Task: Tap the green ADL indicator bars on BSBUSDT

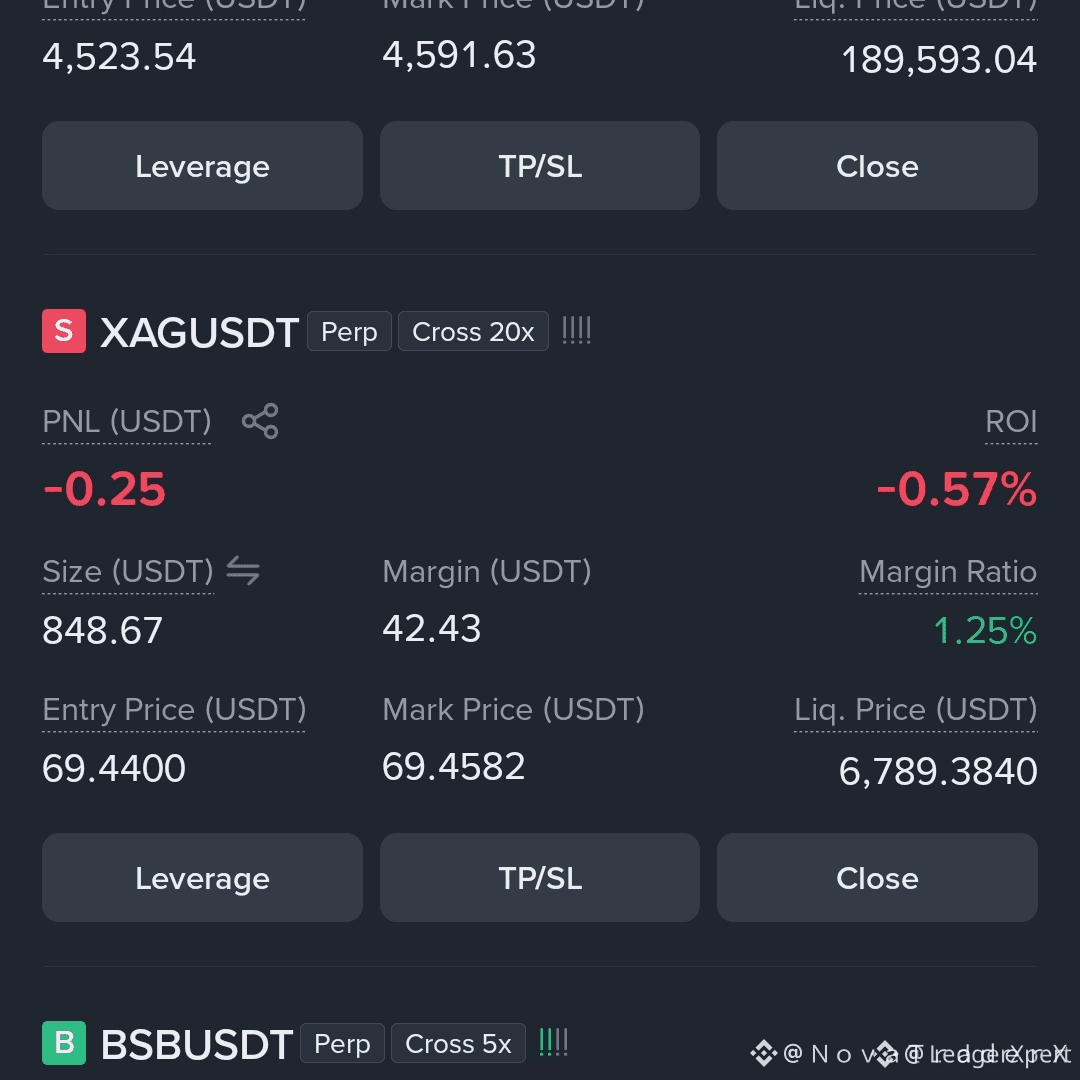Action: (x=553, y=1042)
